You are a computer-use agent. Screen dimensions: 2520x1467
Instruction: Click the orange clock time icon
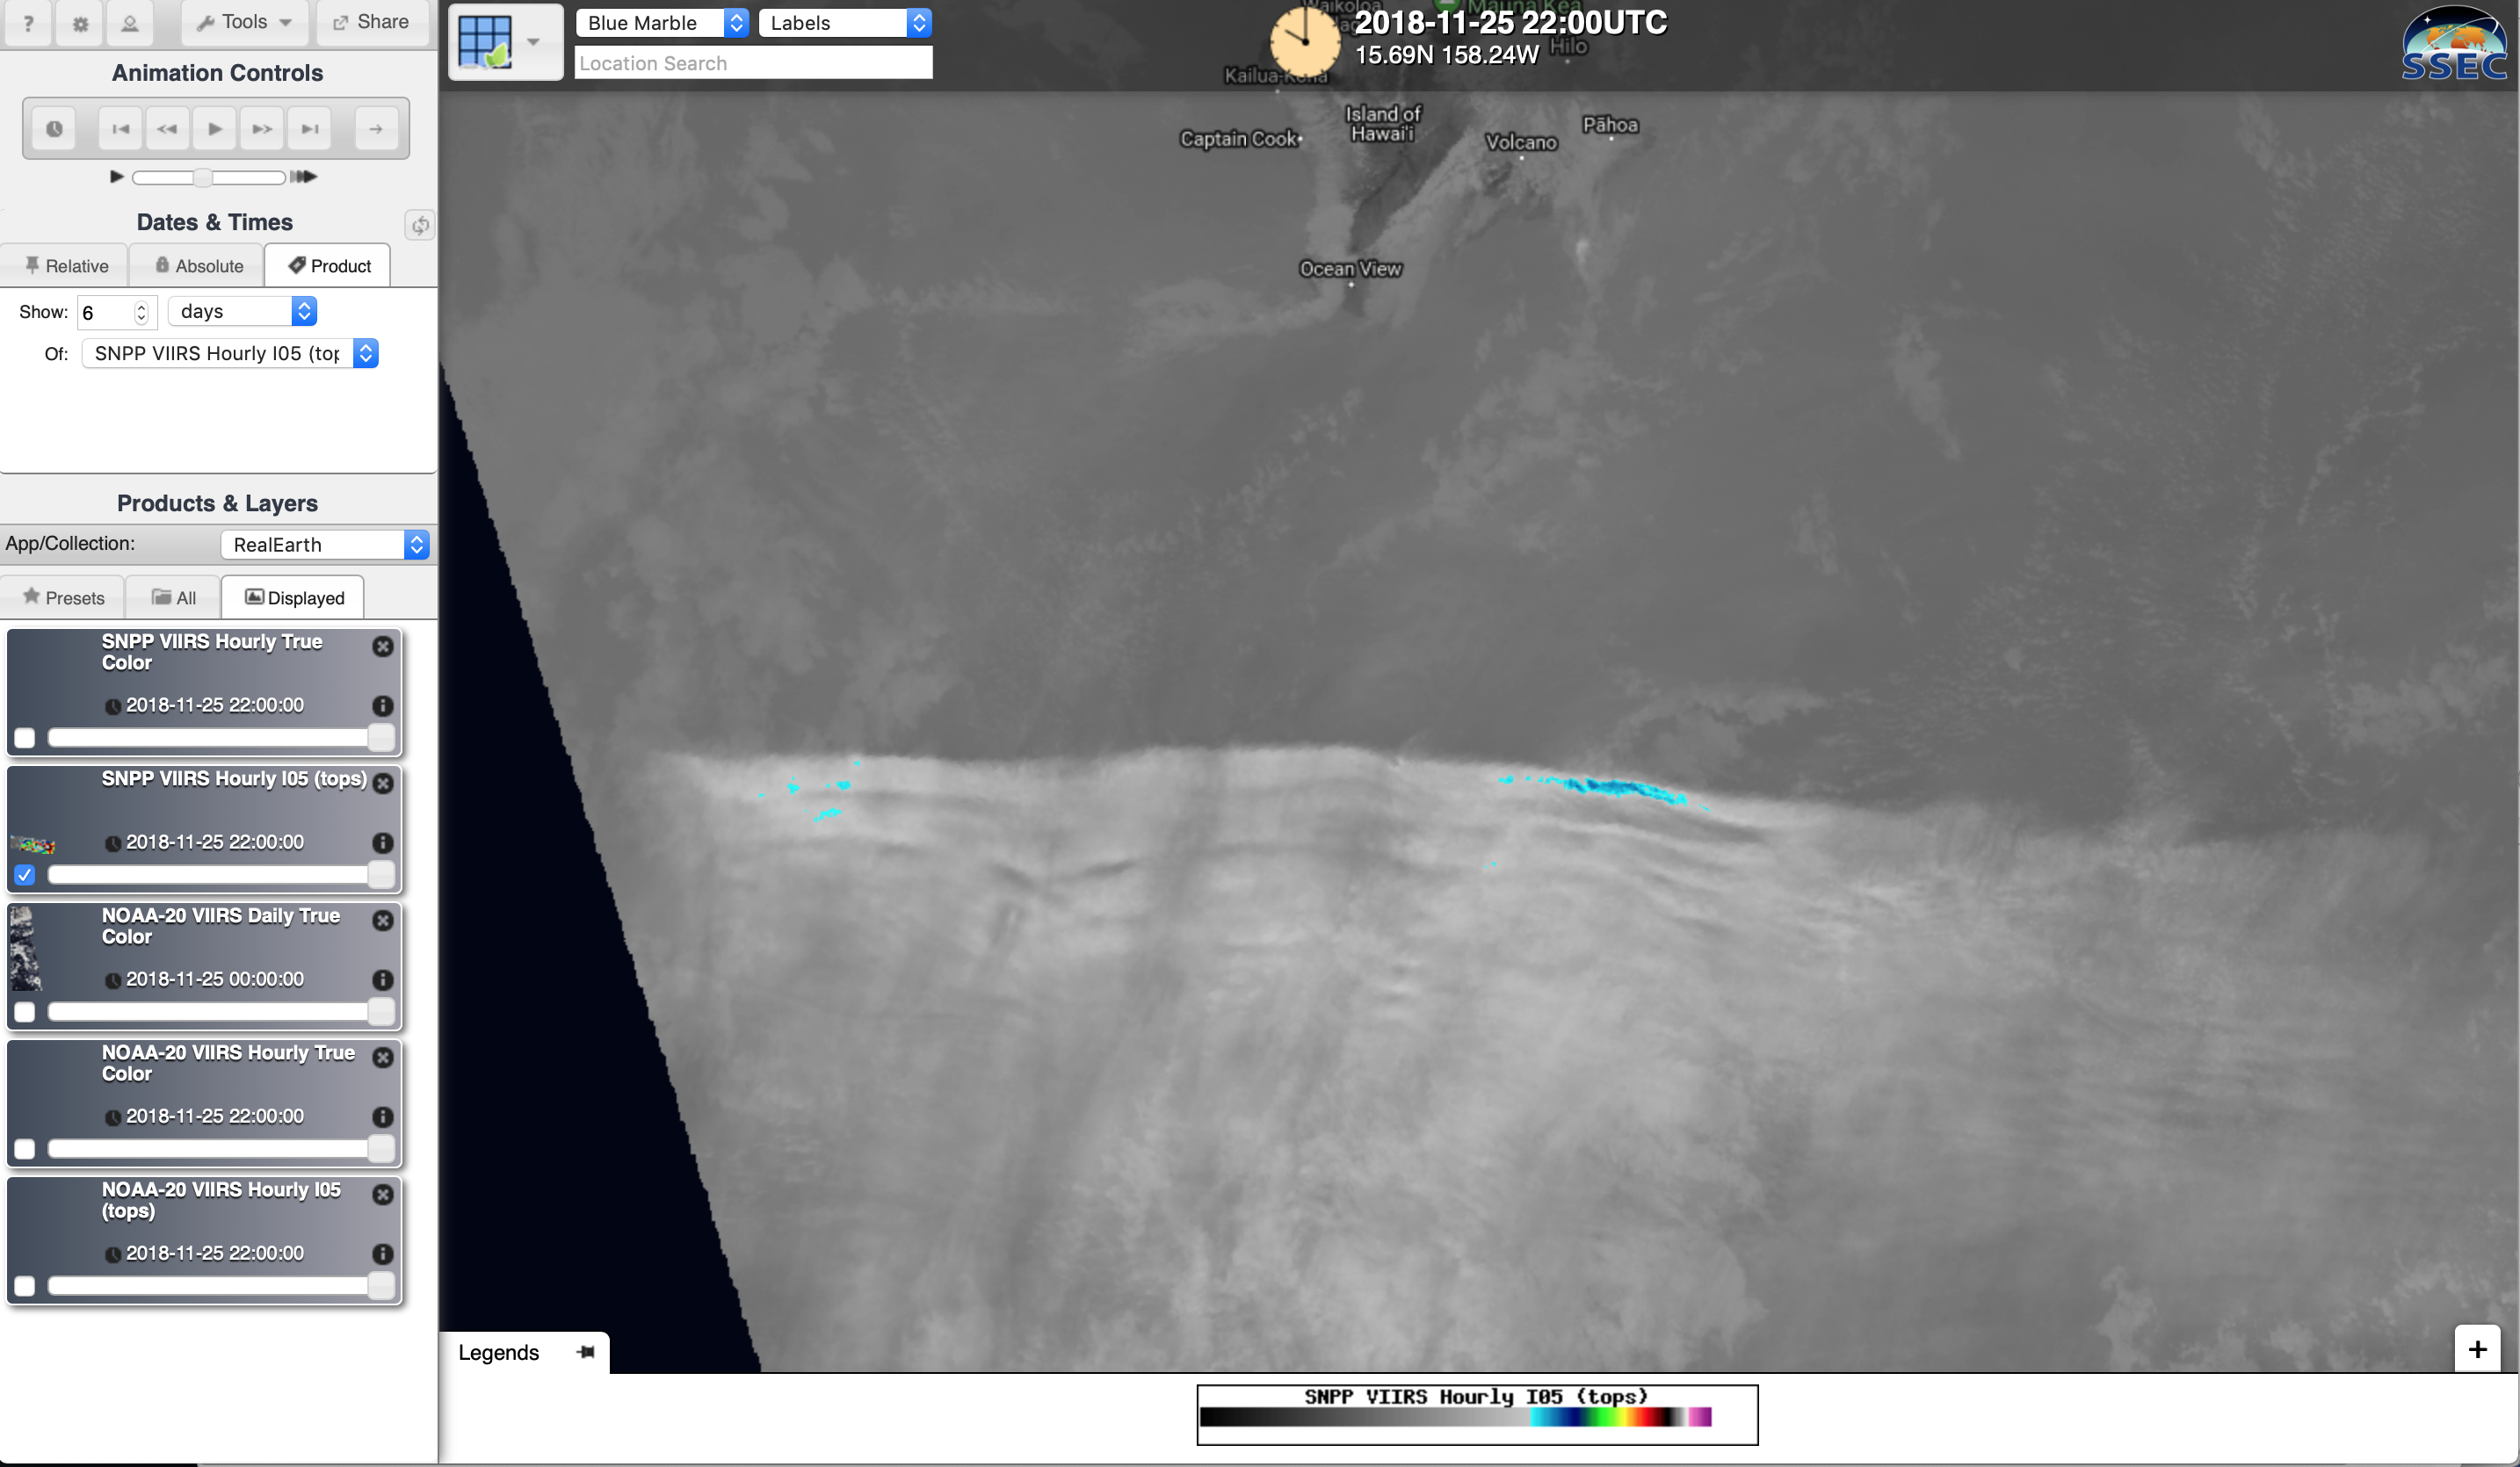pos(1304,41)
